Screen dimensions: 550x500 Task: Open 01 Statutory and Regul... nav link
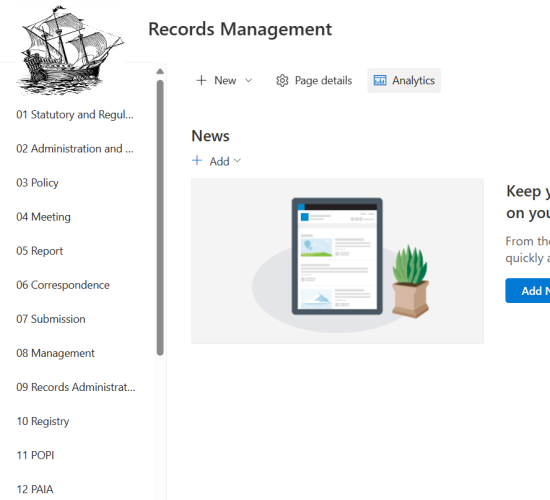75,115
